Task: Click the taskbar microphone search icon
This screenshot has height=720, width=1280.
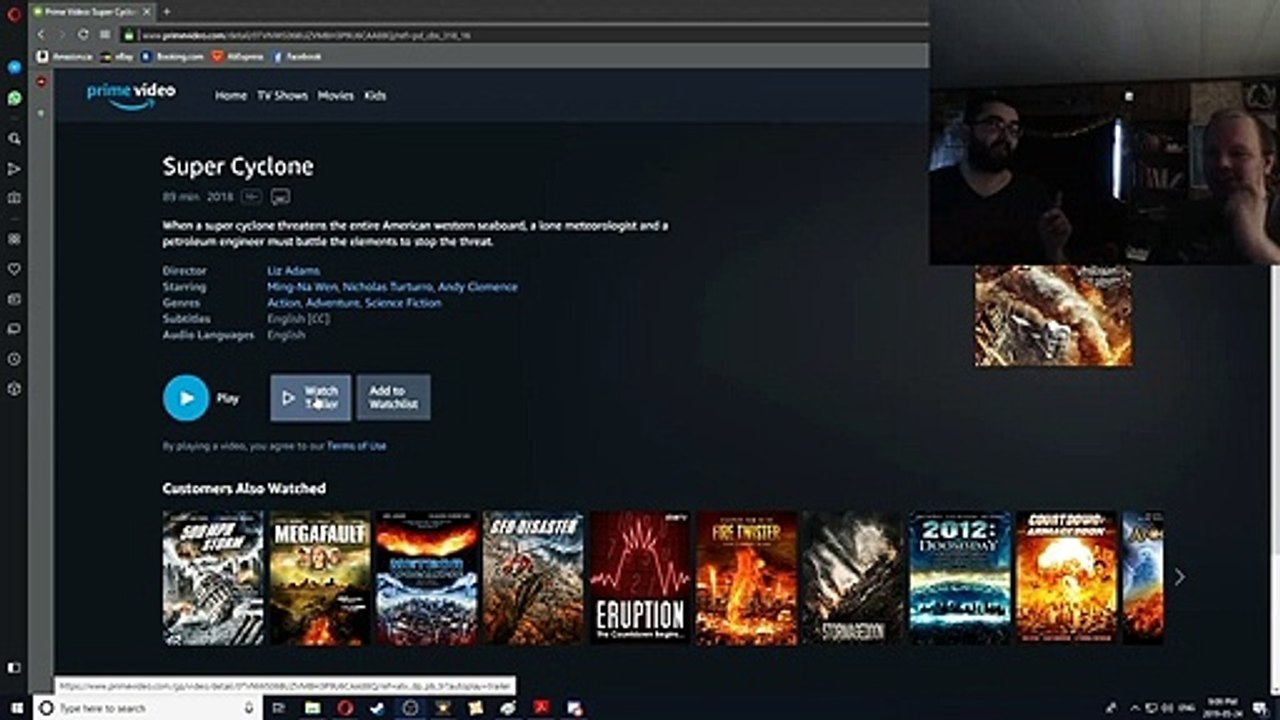Action: (x=249, y=708)
